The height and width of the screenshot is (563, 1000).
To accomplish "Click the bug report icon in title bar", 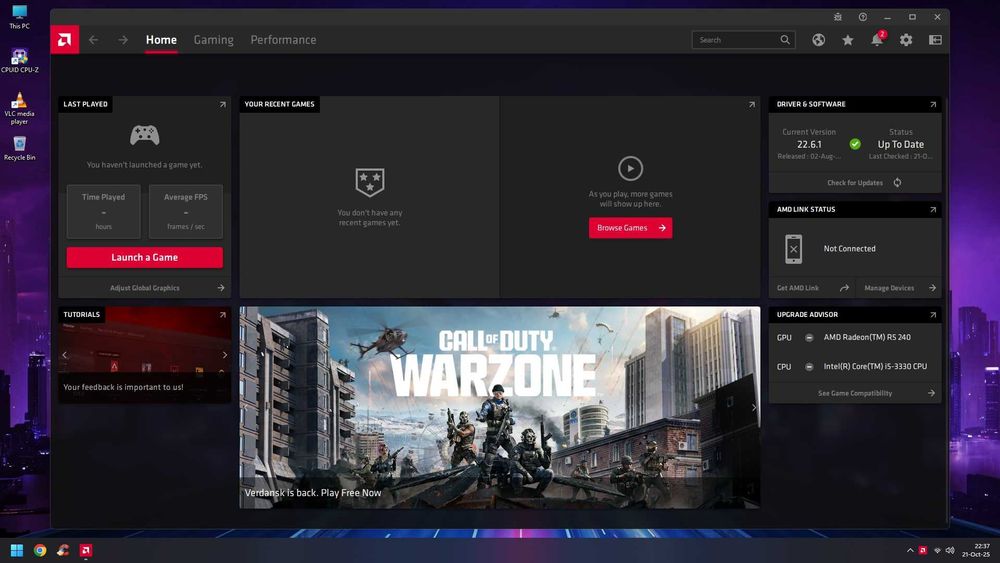I will pos(838,17).
